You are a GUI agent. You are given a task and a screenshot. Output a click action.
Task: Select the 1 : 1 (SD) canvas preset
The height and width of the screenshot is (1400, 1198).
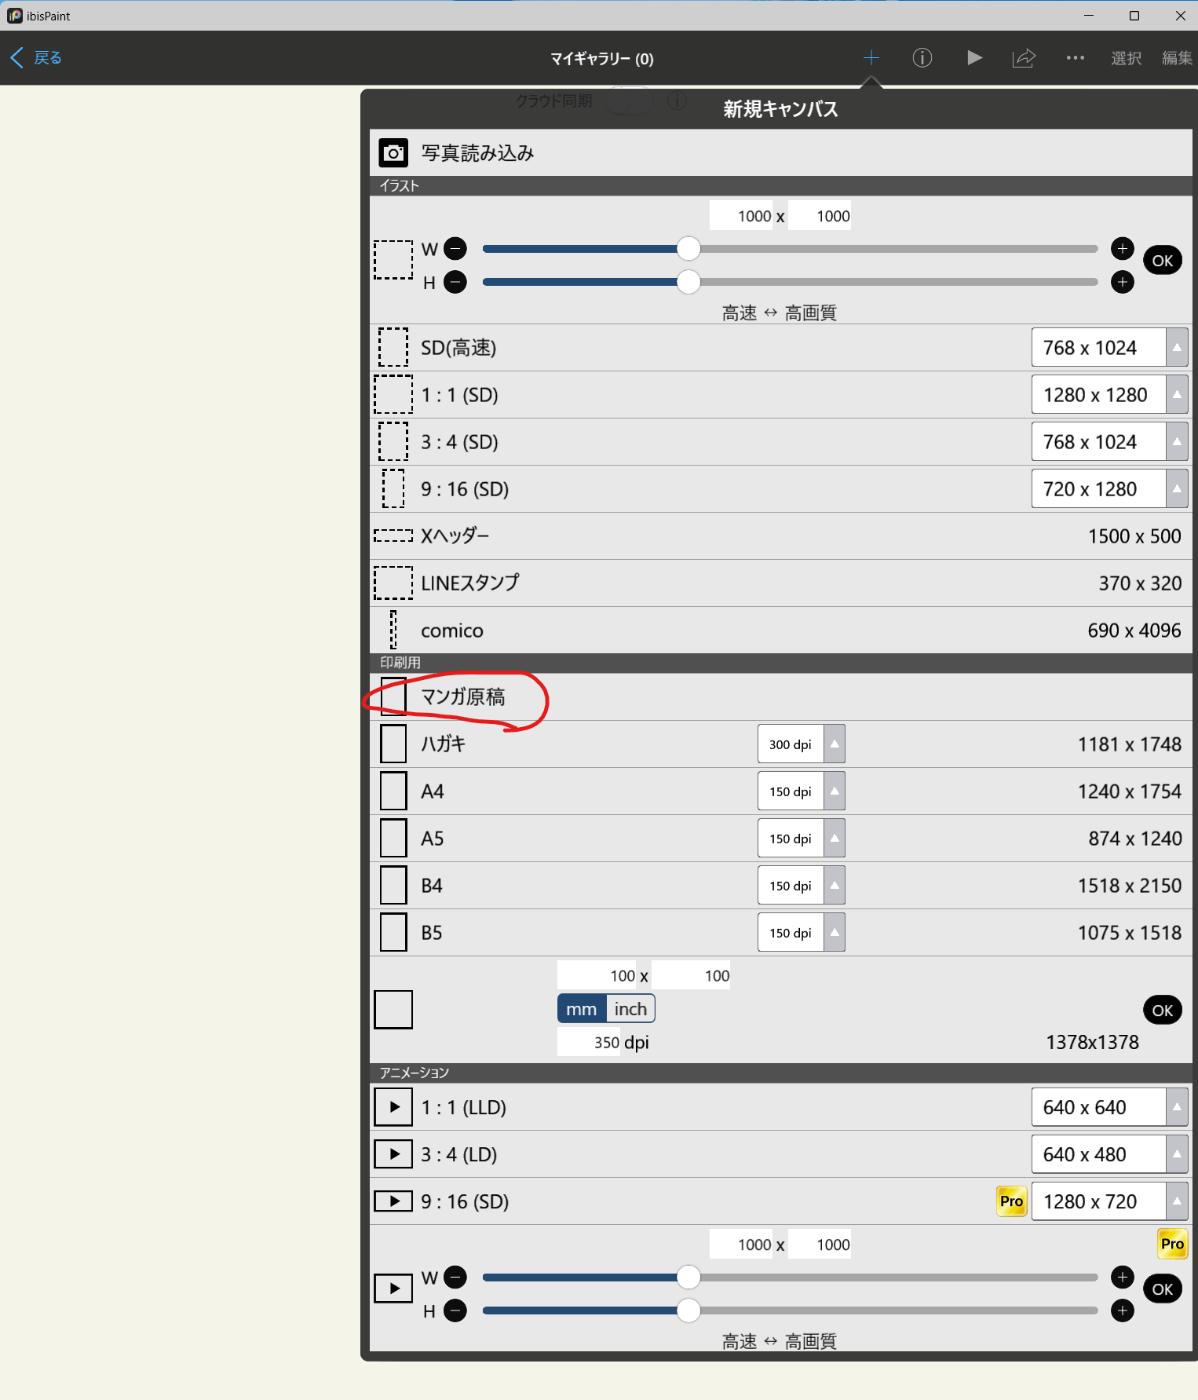click(781, 394)
